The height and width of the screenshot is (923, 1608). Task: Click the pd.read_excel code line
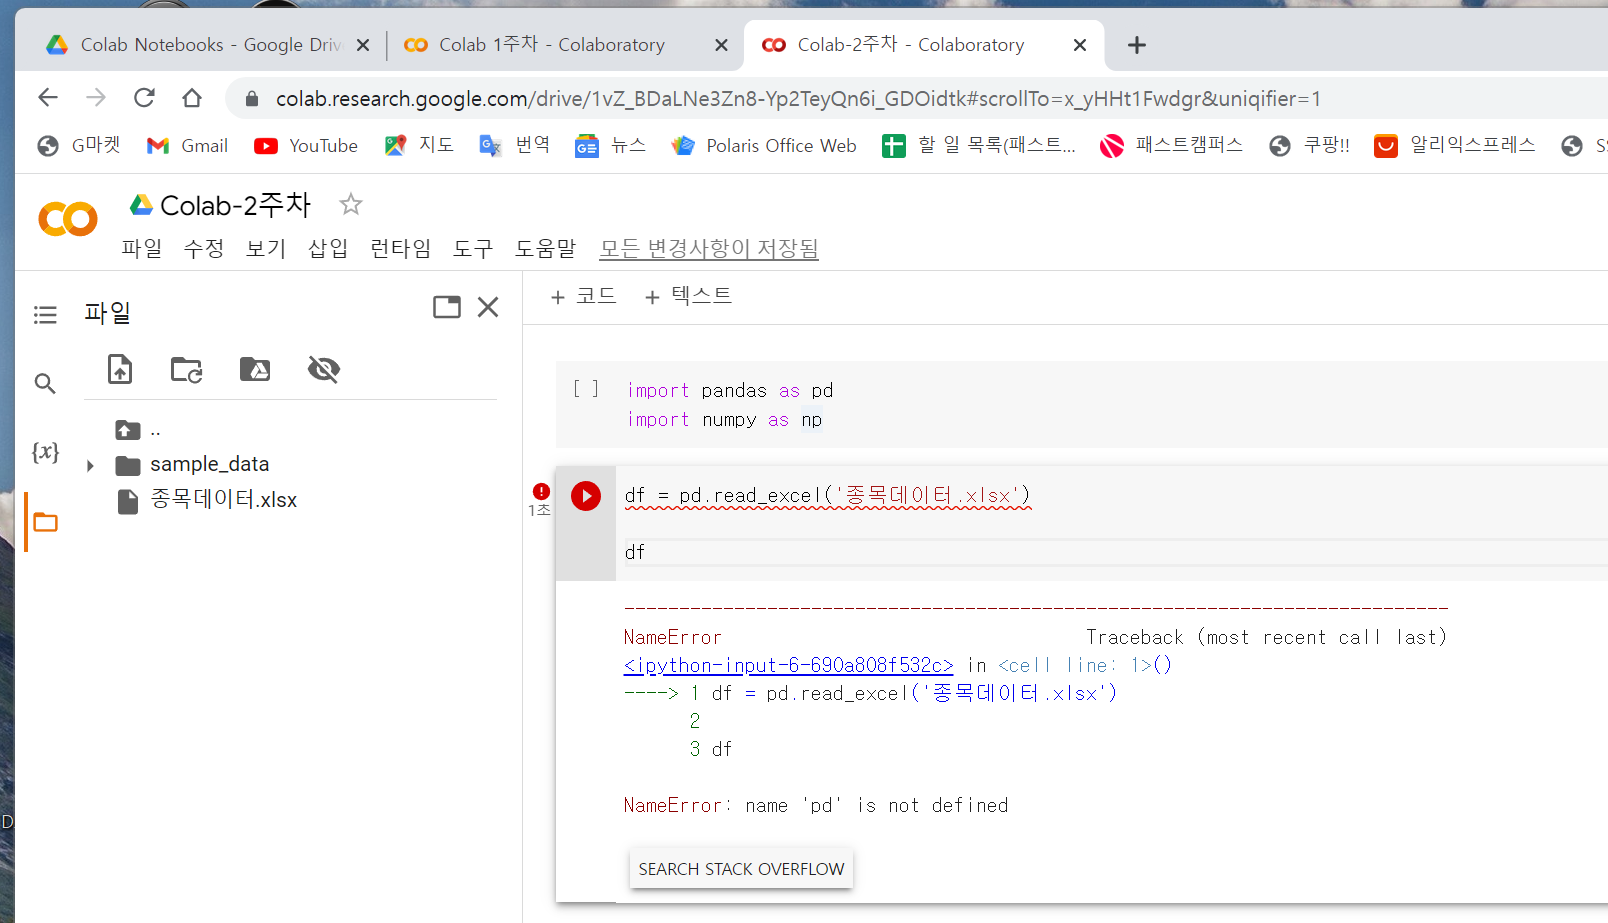[x=827, y=495]
